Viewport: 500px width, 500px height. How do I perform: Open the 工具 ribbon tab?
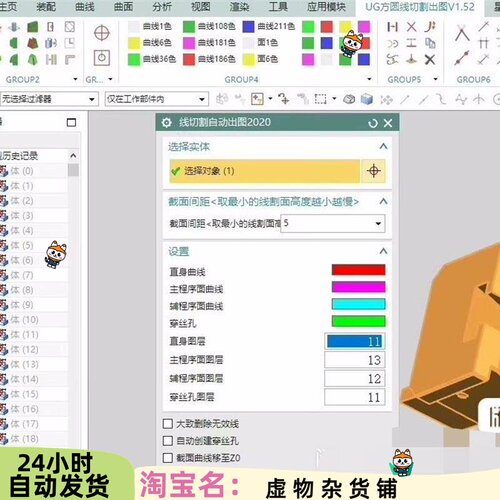[278, 7]
